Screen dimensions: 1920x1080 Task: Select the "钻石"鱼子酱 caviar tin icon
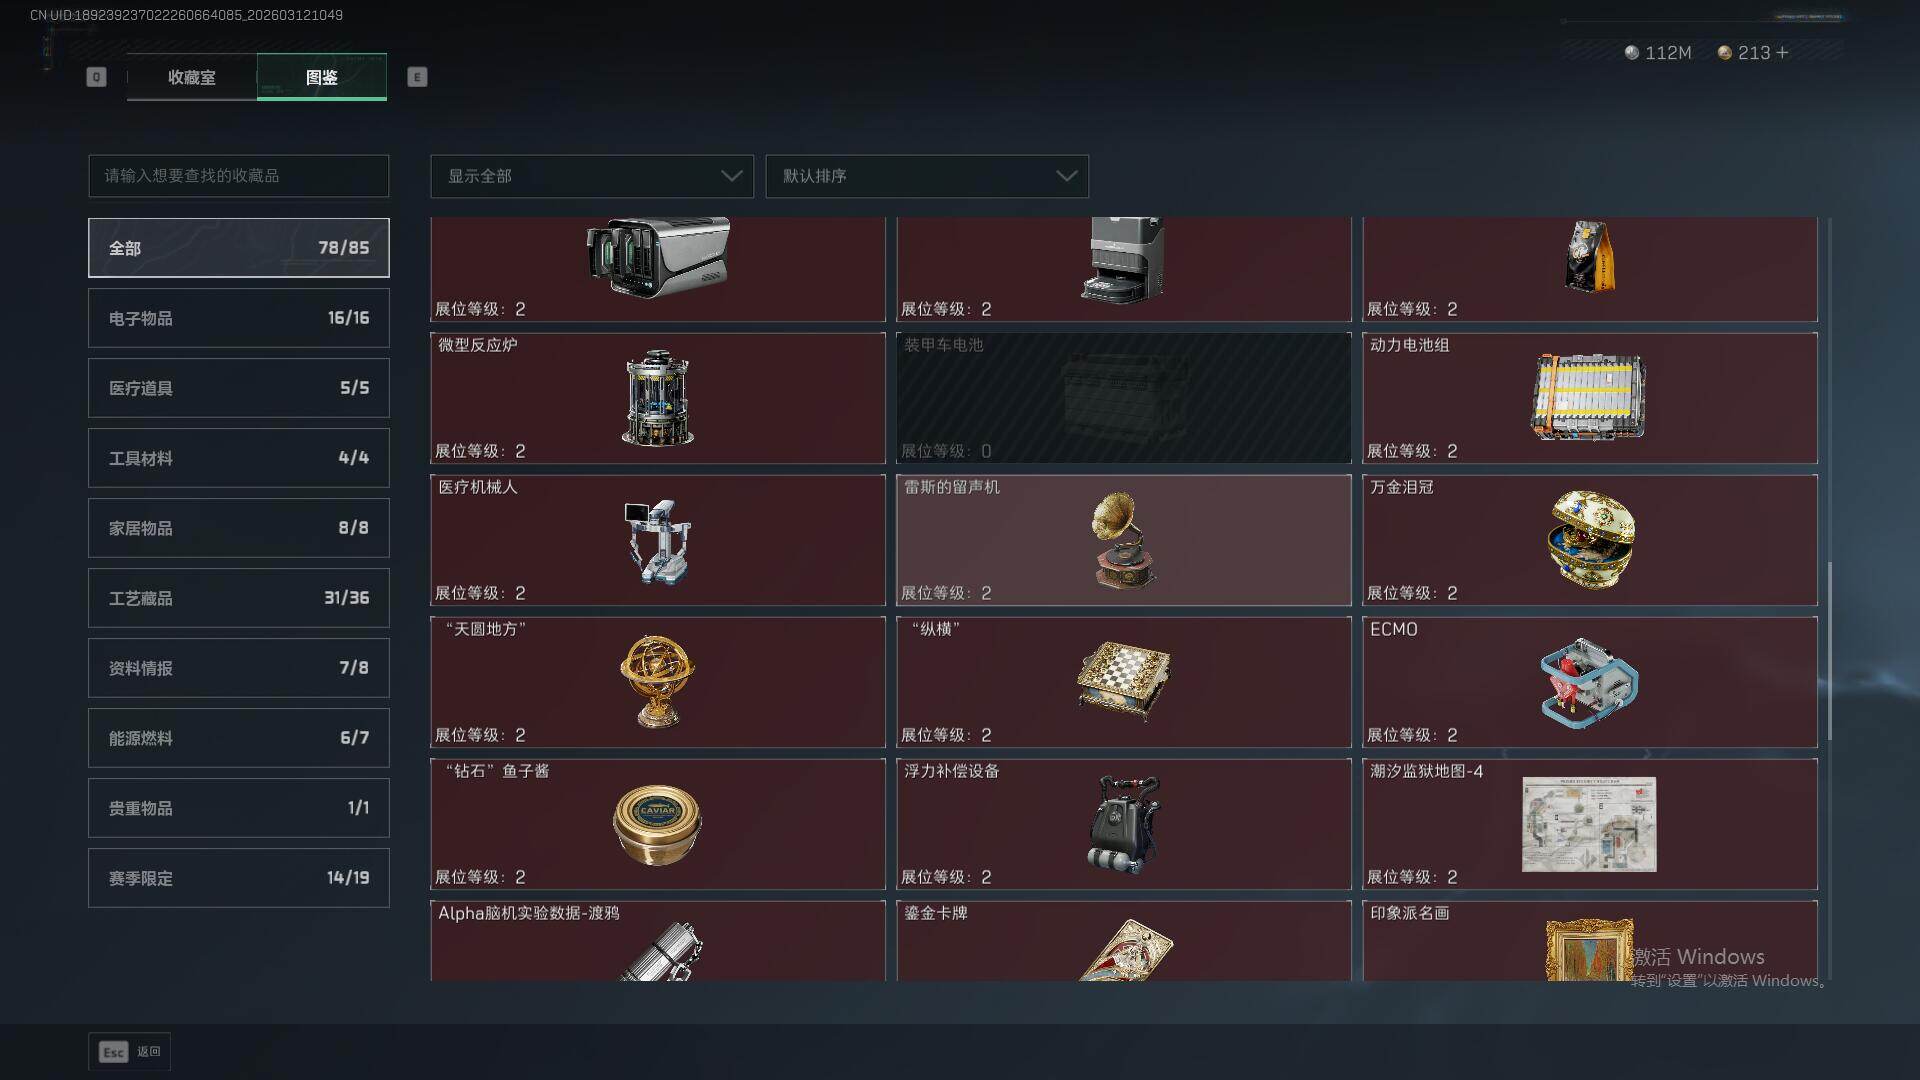pos(657,825)
